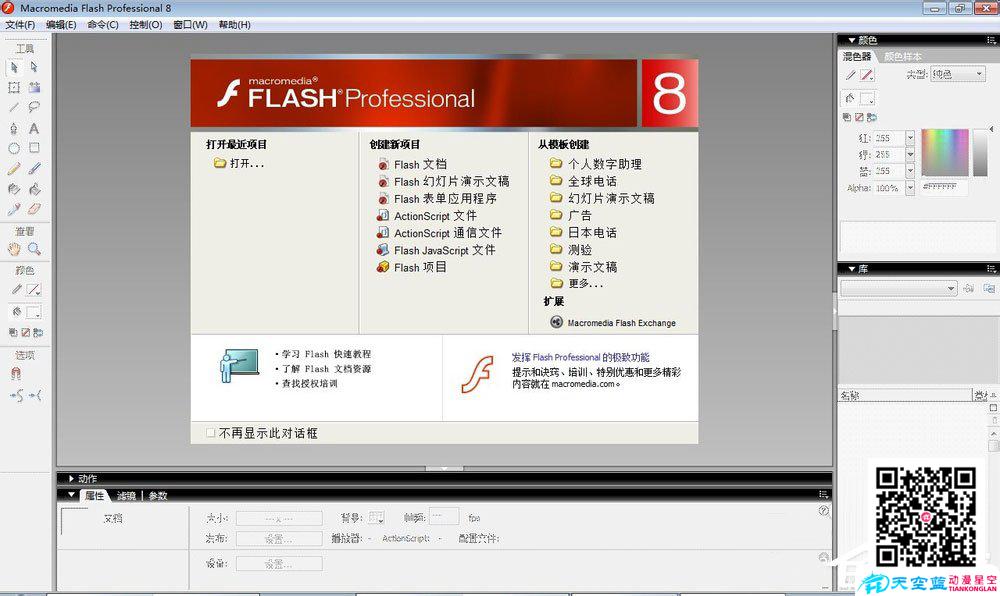Click new library panel icon
Viewport: 1000px width, 596px height.
point(989,288)
